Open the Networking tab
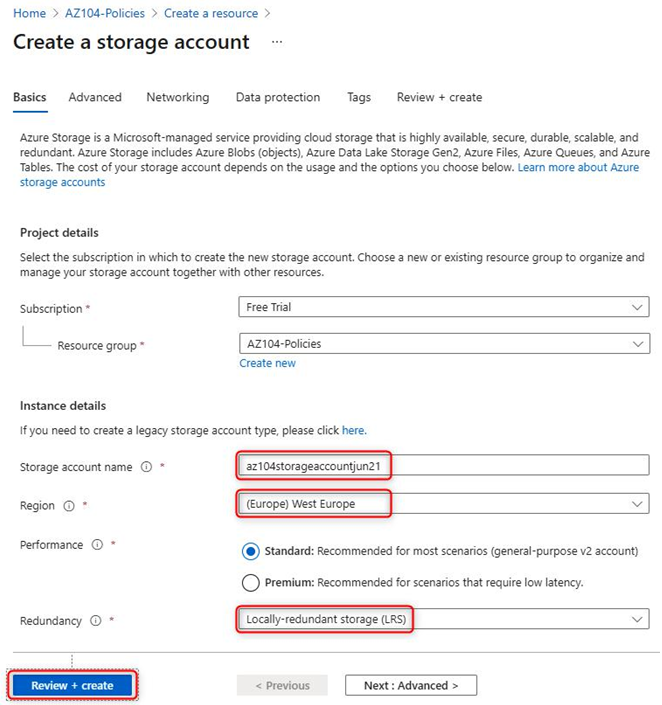Screen dimensions: 662x705 [178, 97]
